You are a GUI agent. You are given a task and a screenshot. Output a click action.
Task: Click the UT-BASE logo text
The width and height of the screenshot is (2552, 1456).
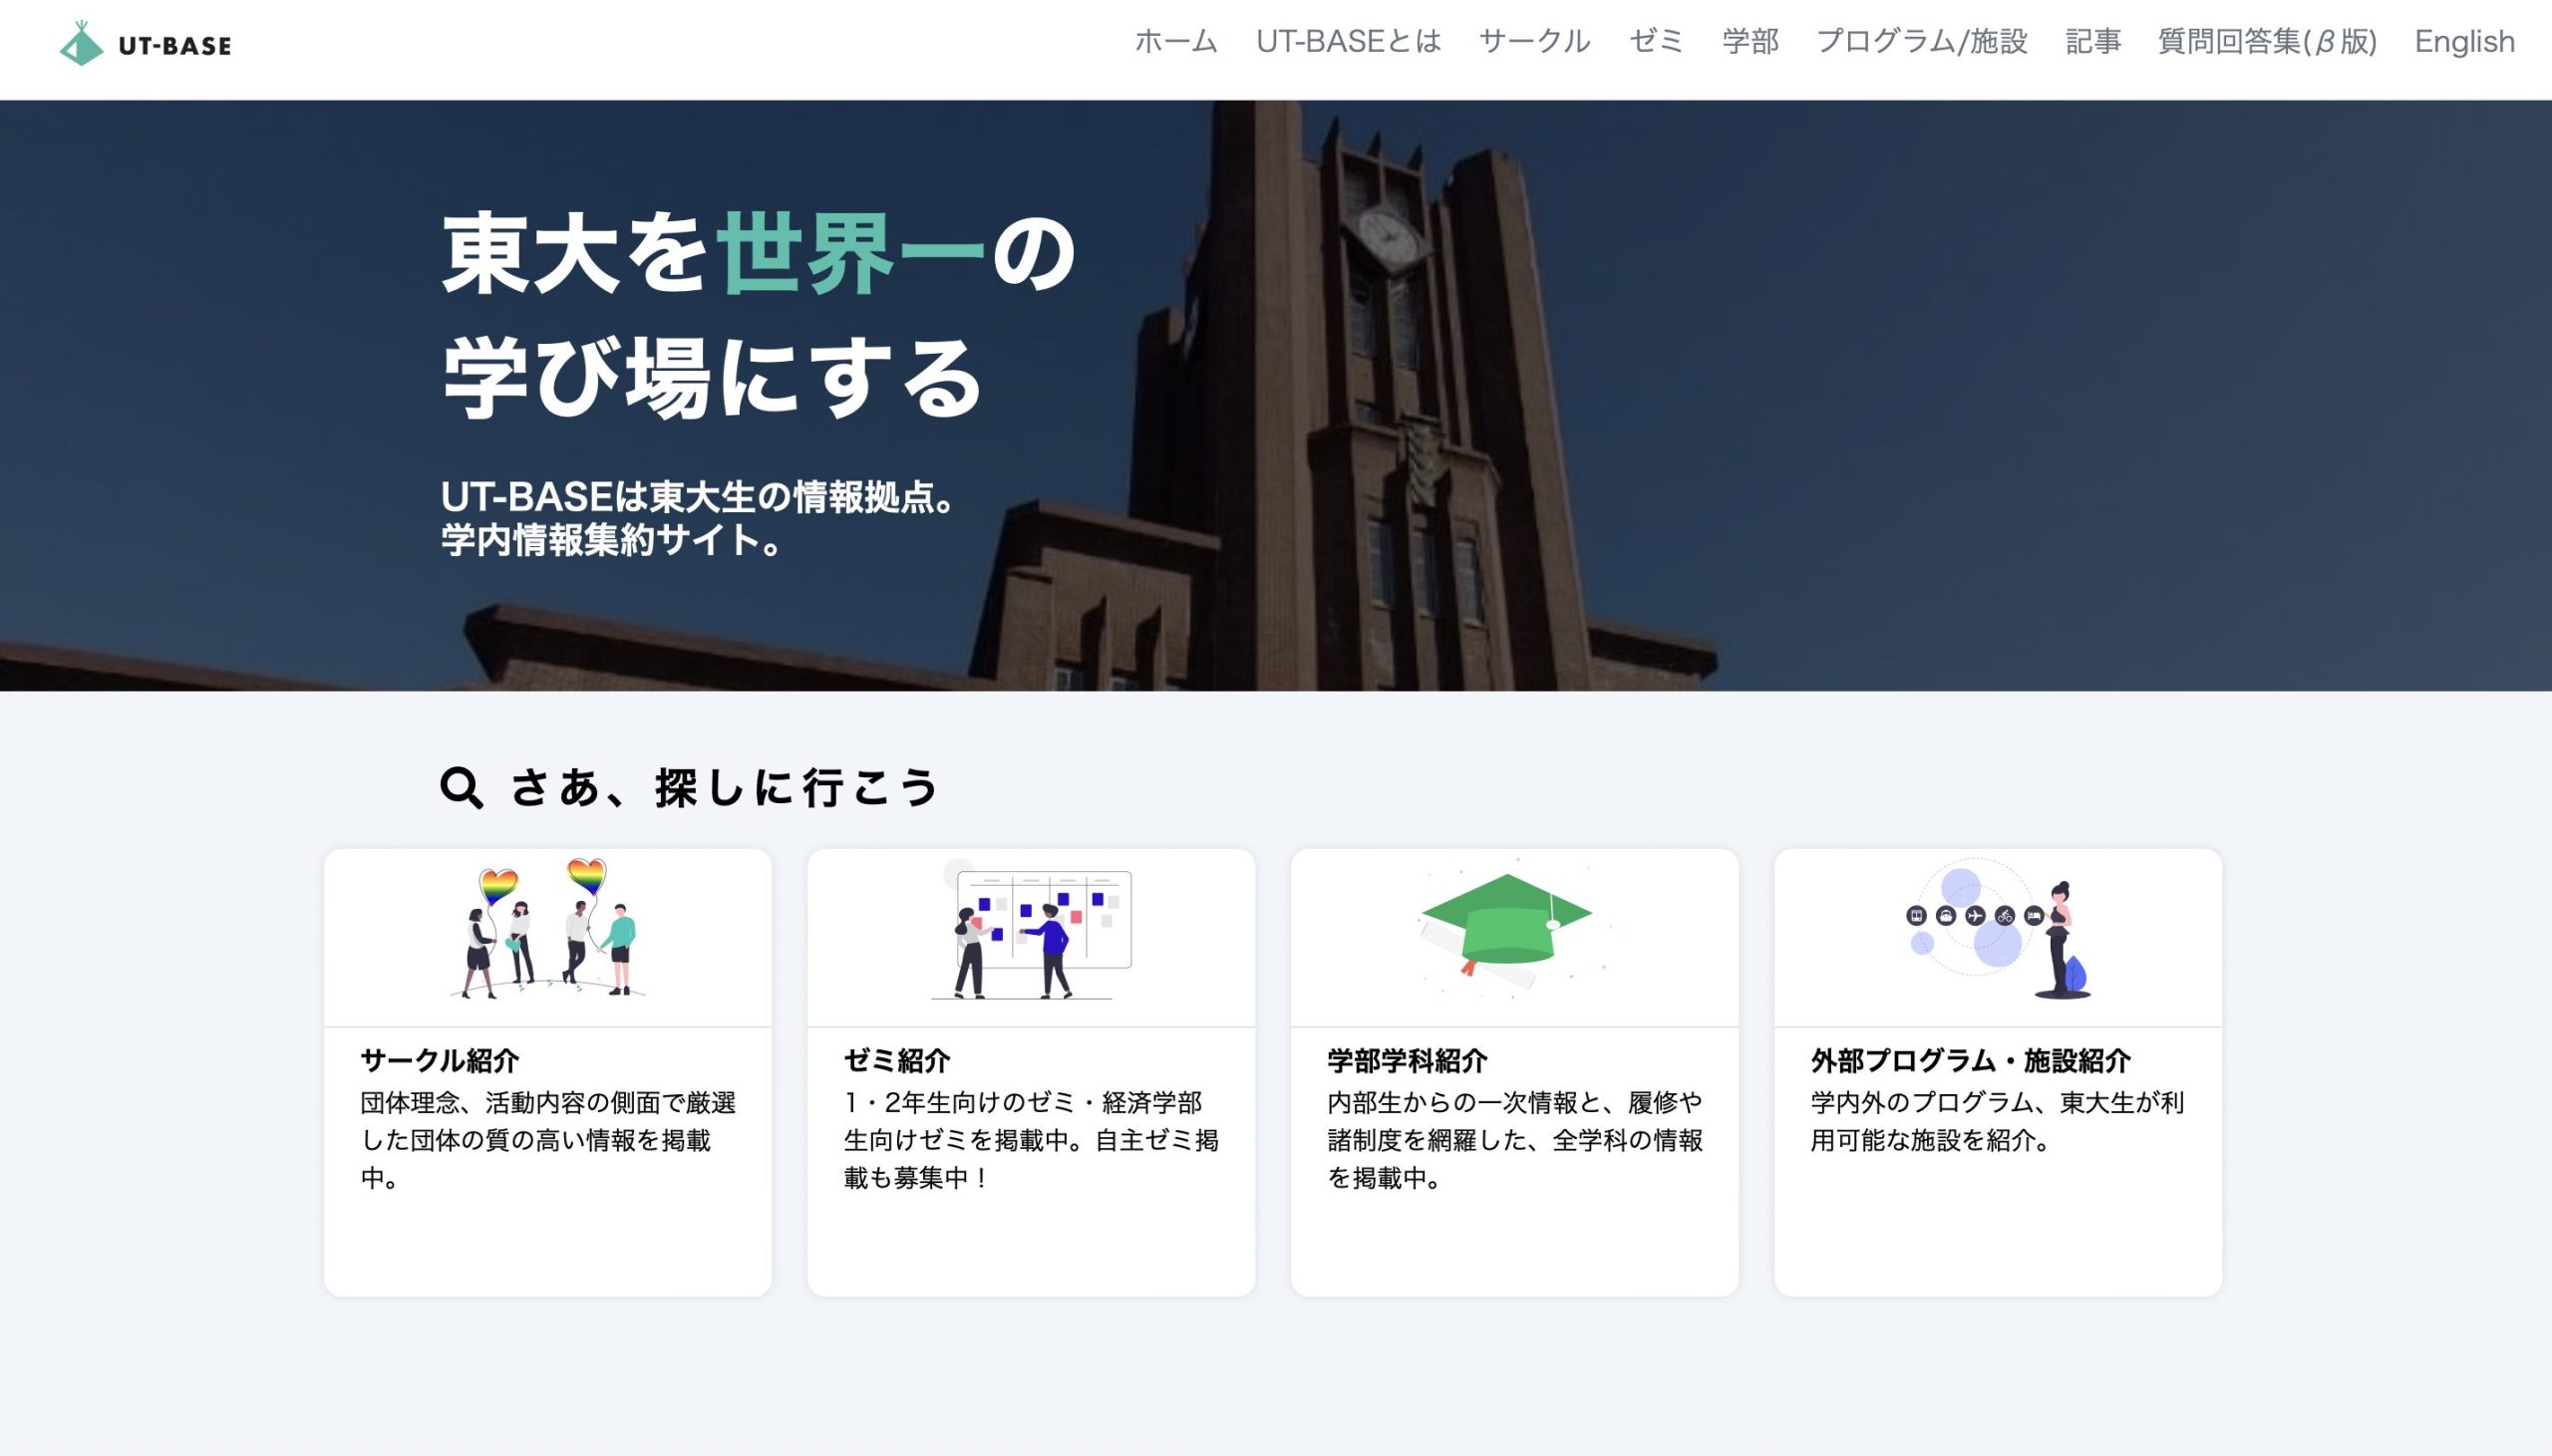pyautogui.click(x=175, y=46)
